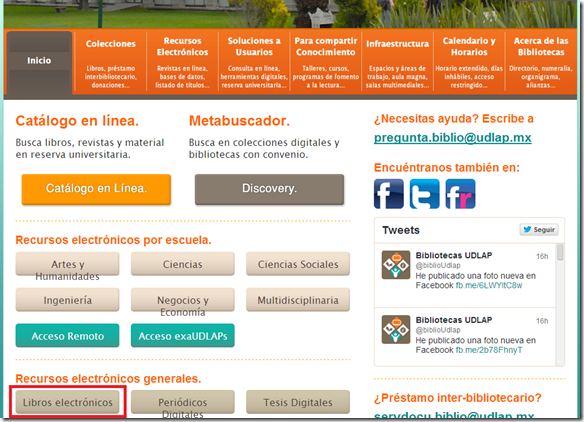584x422 pixels.
Task: Open the FriendFeed social icon
Action: tap(460, 194)
